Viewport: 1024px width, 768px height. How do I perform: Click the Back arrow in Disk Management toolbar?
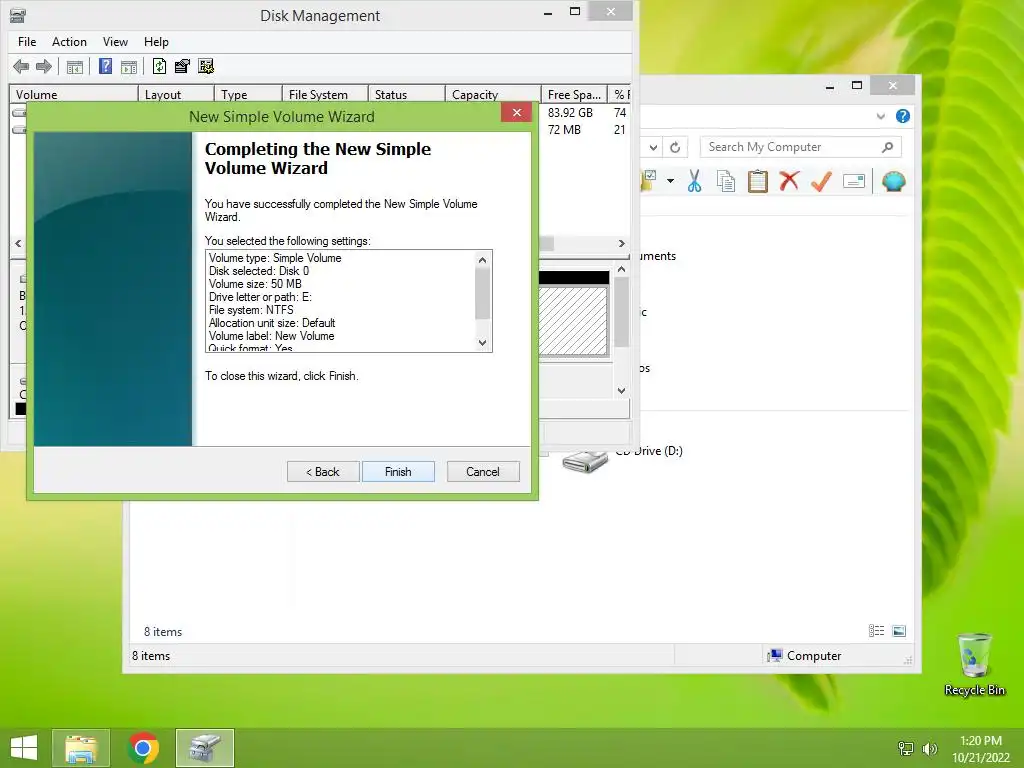[21, 66]
